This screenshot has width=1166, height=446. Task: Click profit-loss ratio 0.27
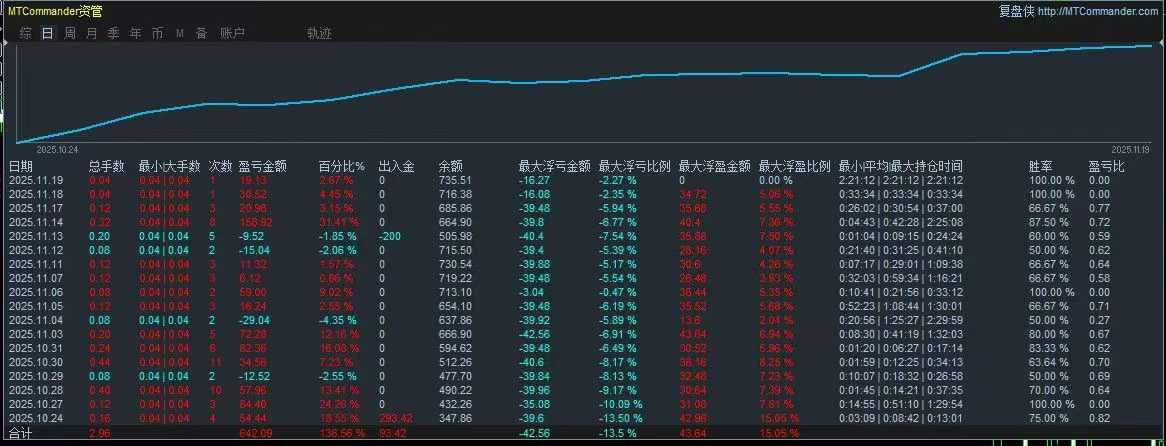tap(1100, 320)
